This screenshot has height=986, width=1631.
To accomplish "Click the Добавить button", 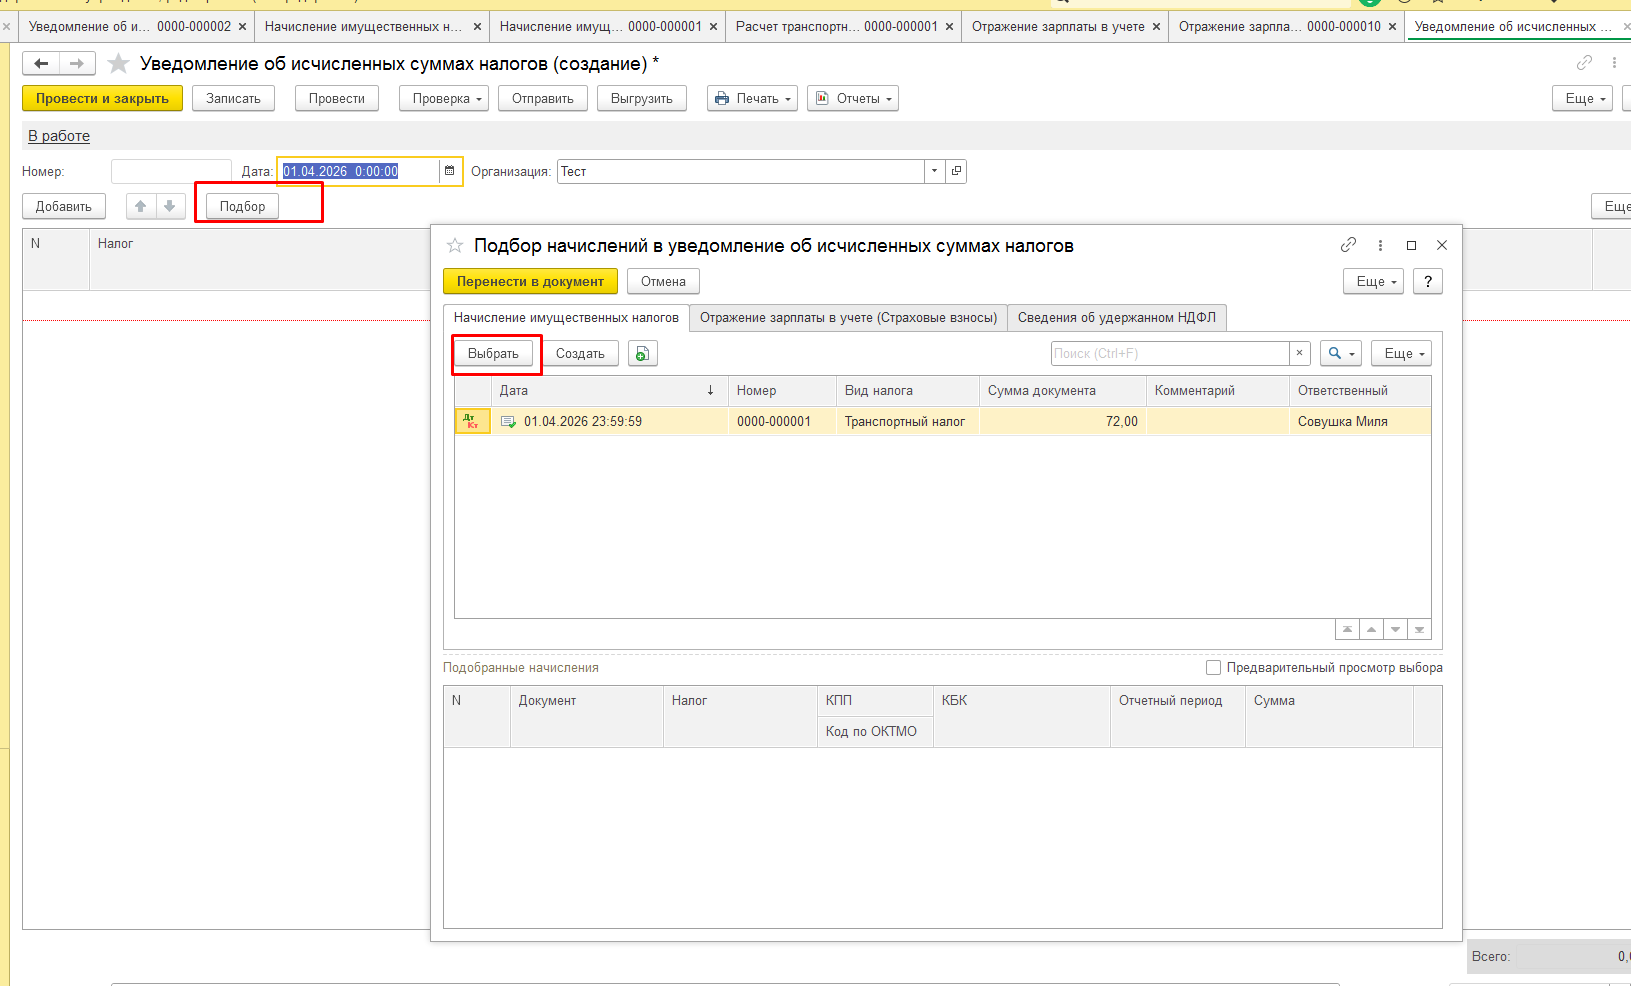I will 64,206.
